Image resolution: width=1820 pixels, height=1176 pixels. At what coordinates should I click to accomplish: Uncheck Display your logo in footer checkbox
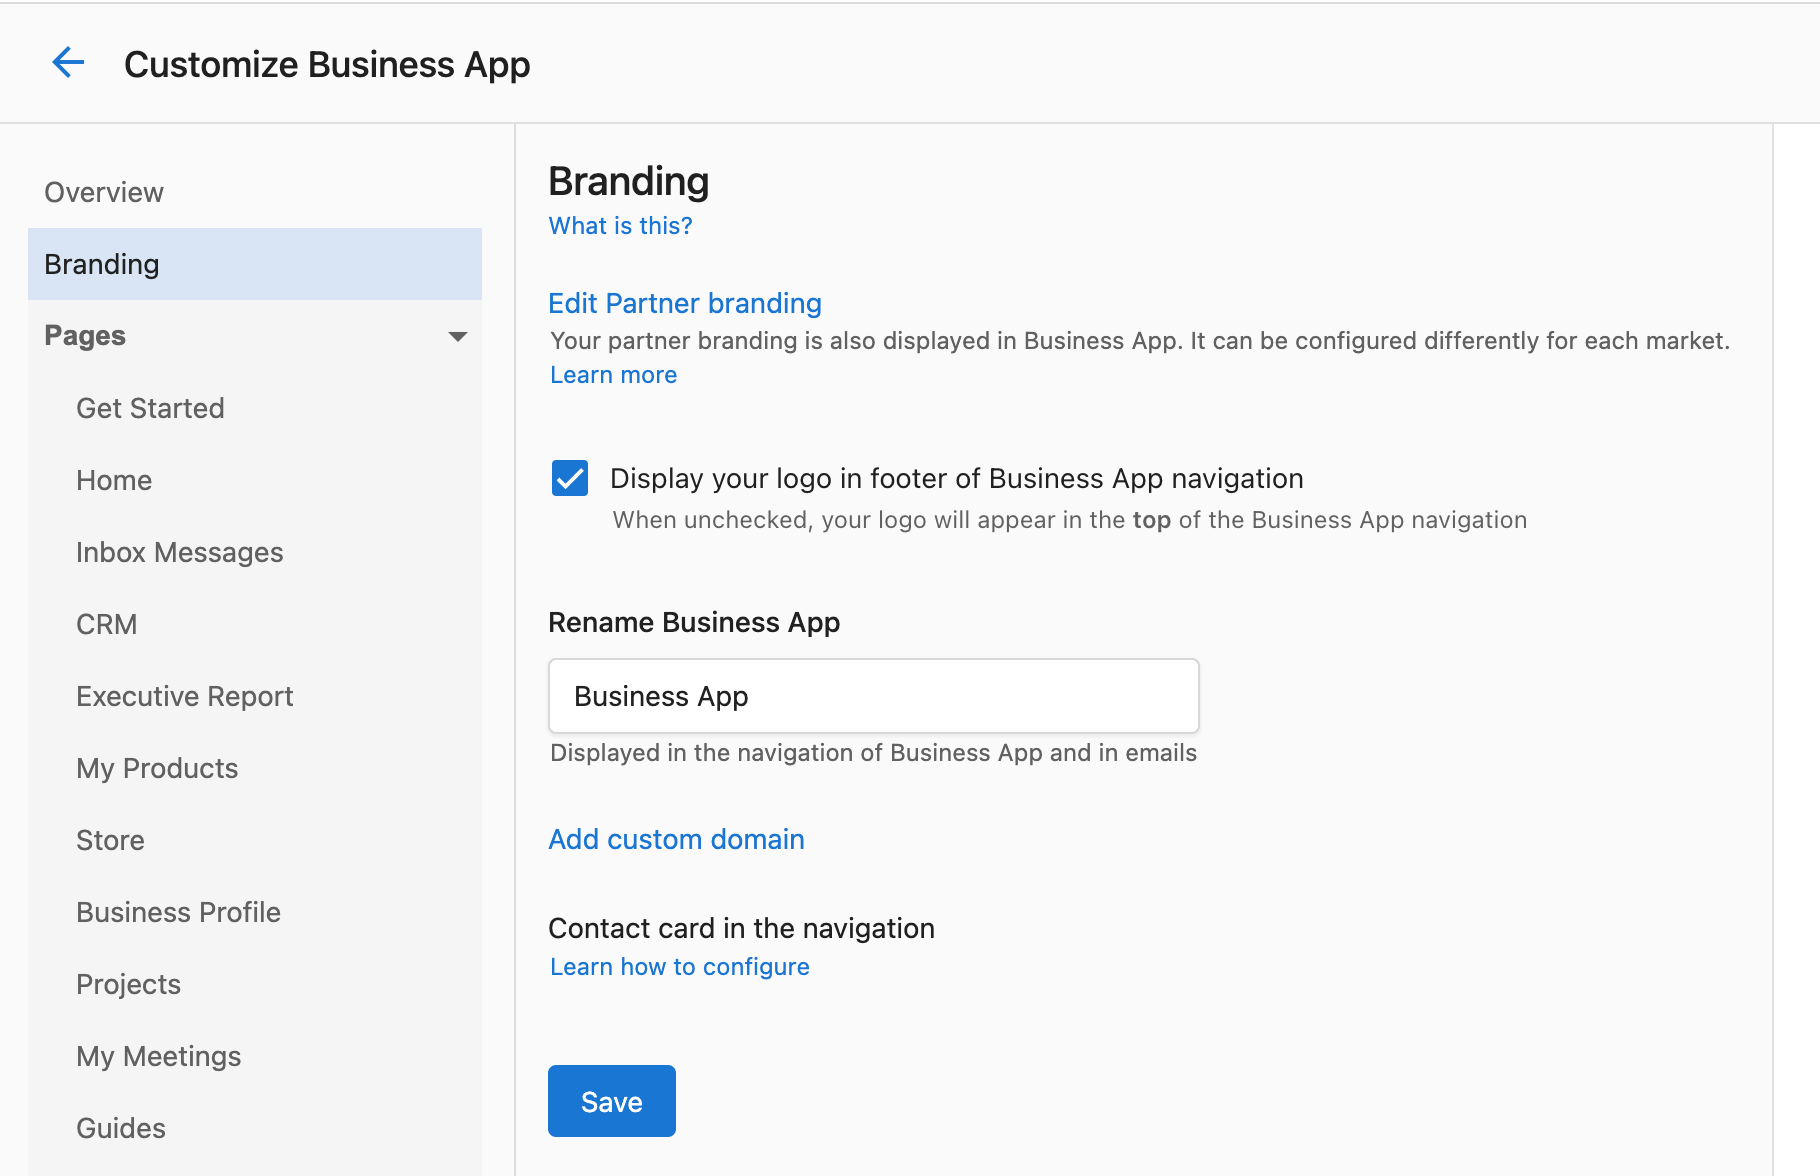pyautogui.click(x=570, y=478)
